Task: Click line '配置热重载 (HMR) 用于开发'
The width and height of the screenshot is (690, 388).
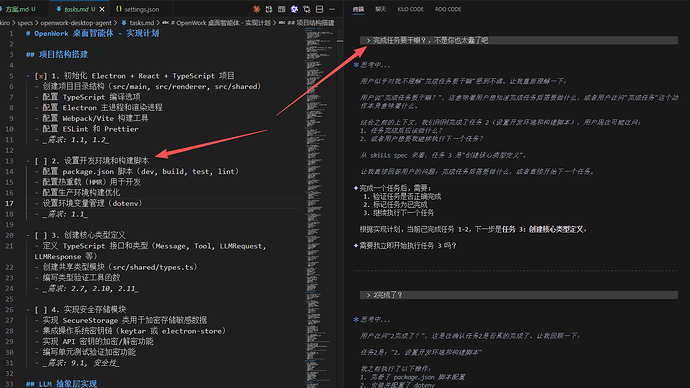Action: (92, 182)
